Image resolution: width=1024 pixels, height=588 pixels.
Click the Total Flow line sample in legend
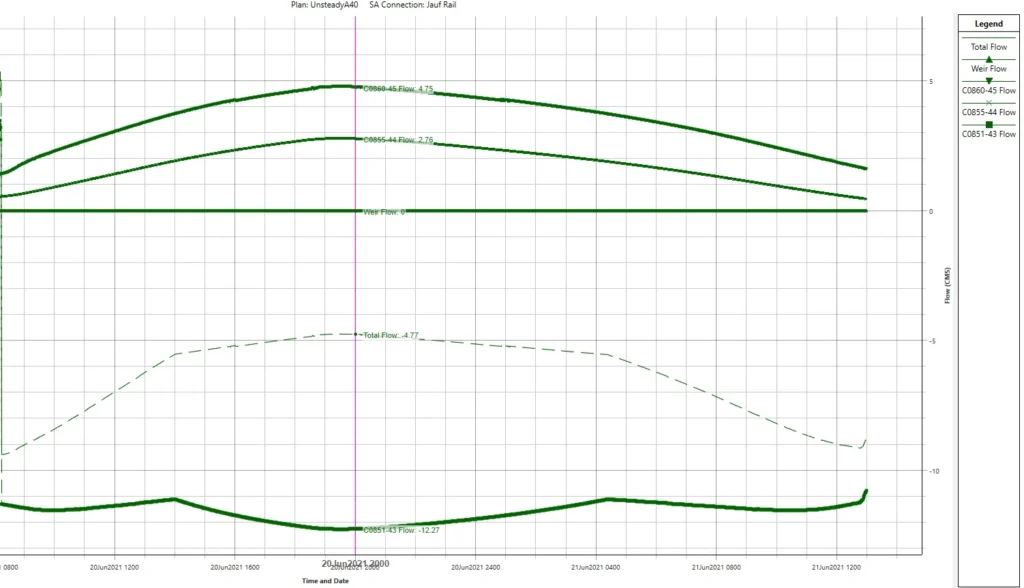point(988,38)
